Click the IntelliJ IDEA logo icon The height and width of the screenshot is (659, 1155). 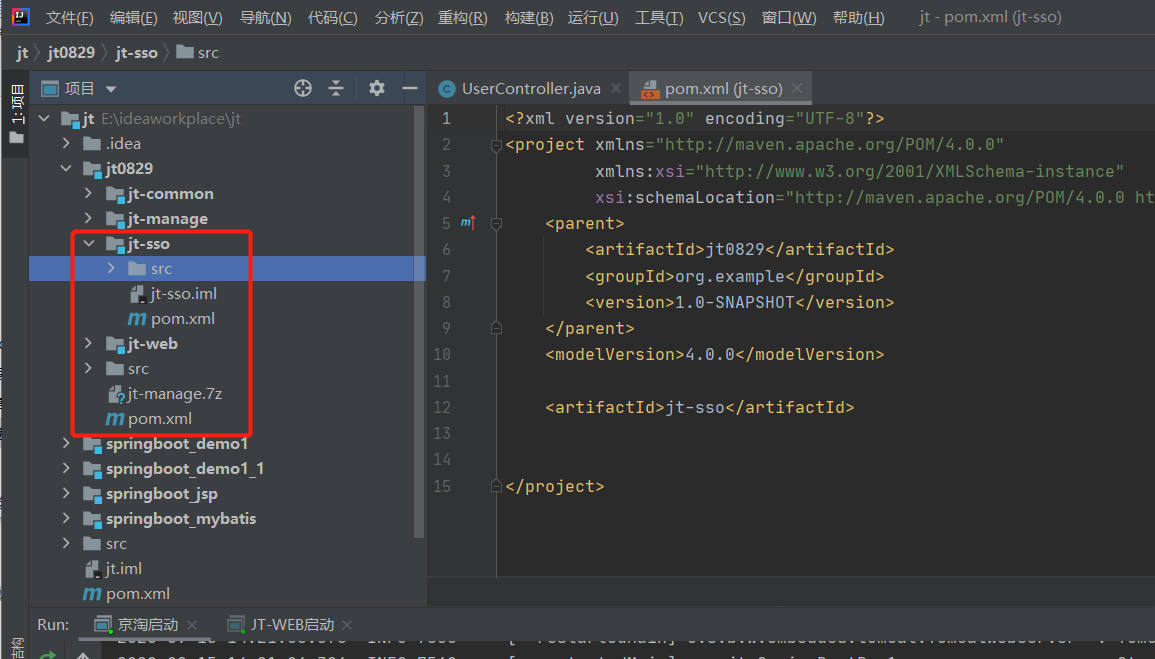click(x=20, y=16)
